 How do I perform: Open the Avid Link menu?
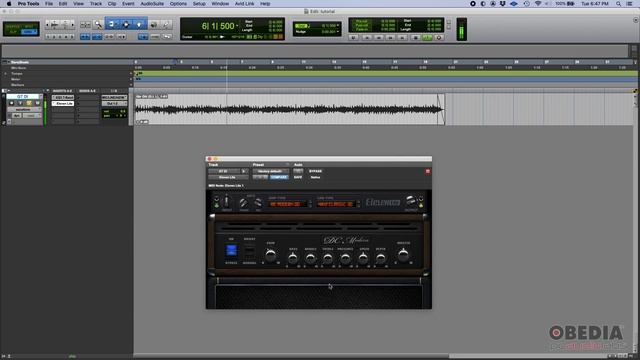(x=244, y=4)
